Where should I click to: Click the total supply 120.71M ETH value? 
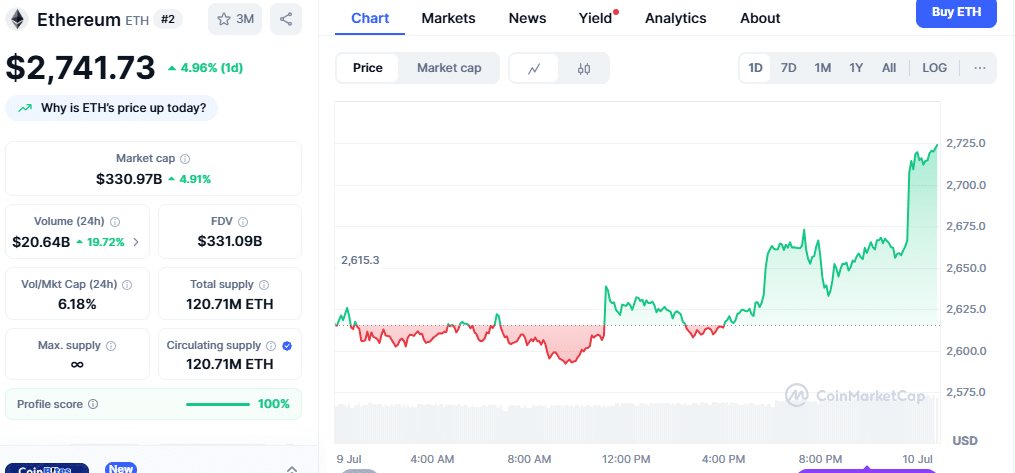(x=230, y=304)
